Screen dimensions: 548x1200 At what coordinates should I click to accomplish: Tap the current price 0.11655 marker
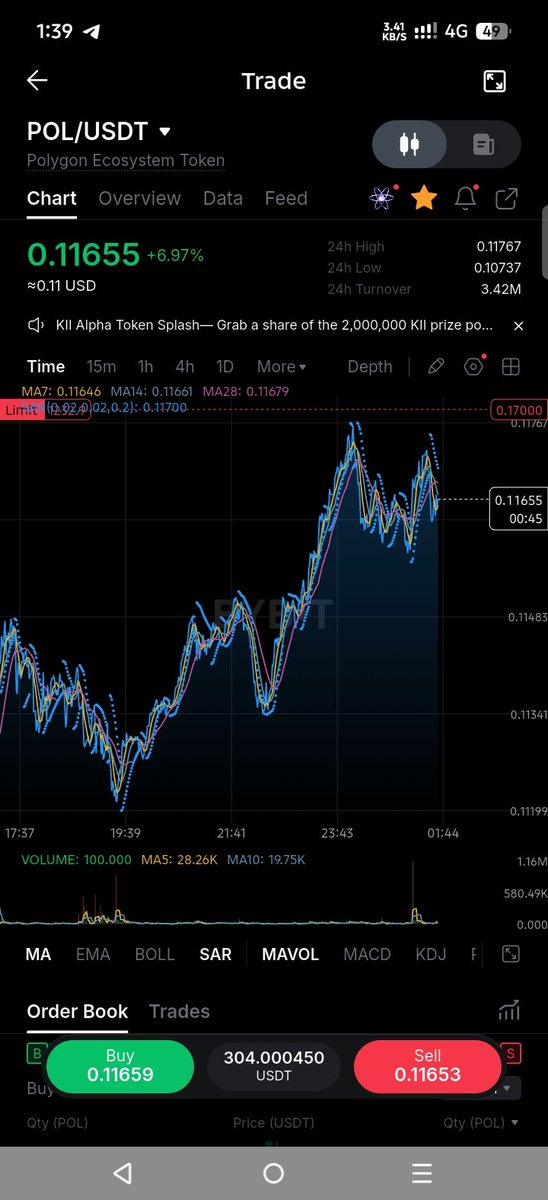(x=518, y=509)
